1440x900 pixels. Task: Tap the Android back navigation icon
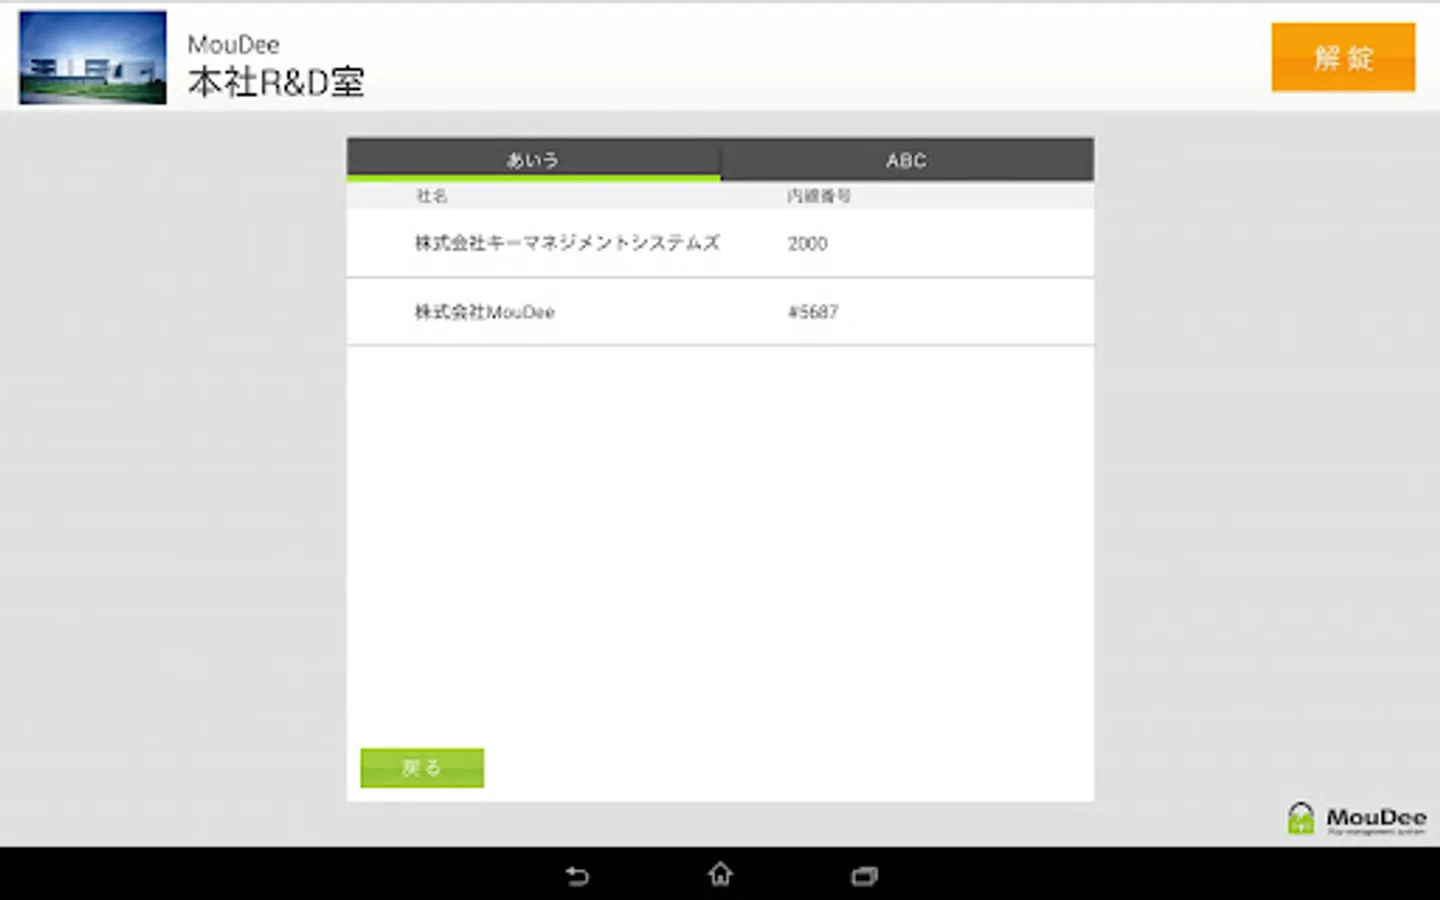click(x=577, y=876)
